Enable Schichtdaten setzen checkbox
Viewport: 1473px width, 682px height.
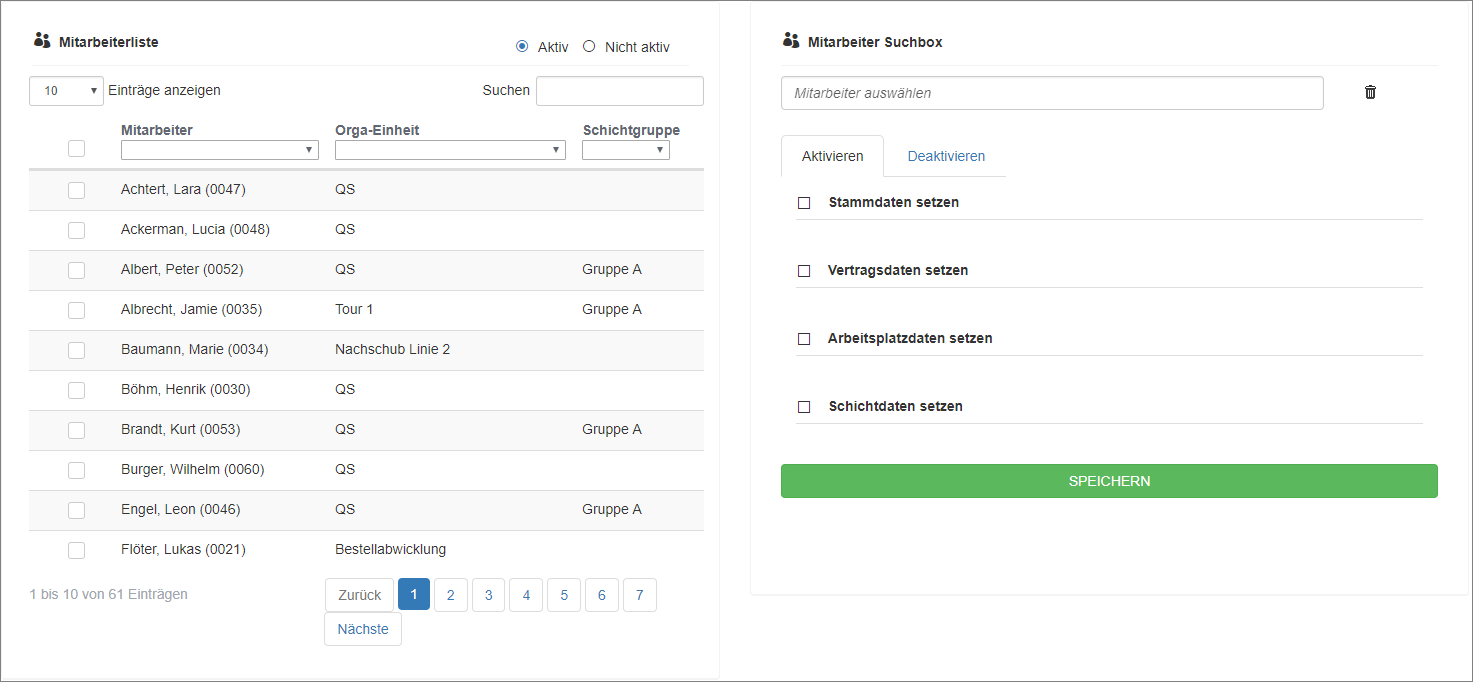[x=804, y=407]
